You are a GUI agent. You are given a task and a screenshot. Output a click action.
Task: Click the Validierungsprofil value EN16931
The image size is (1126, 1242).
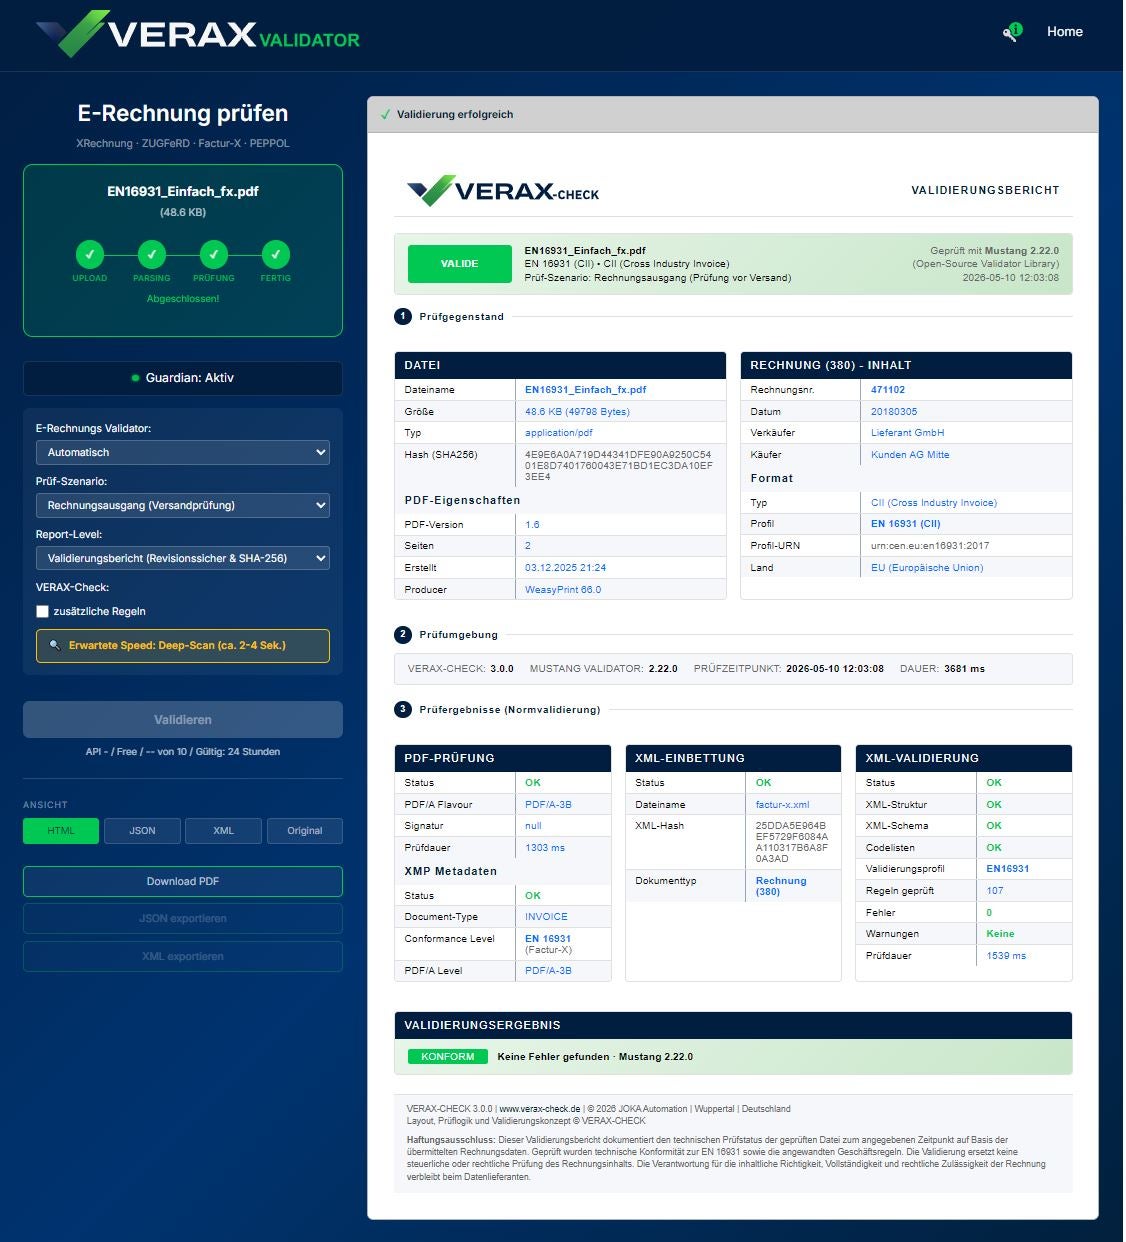pyautogui.click(x=1007, y=869)
